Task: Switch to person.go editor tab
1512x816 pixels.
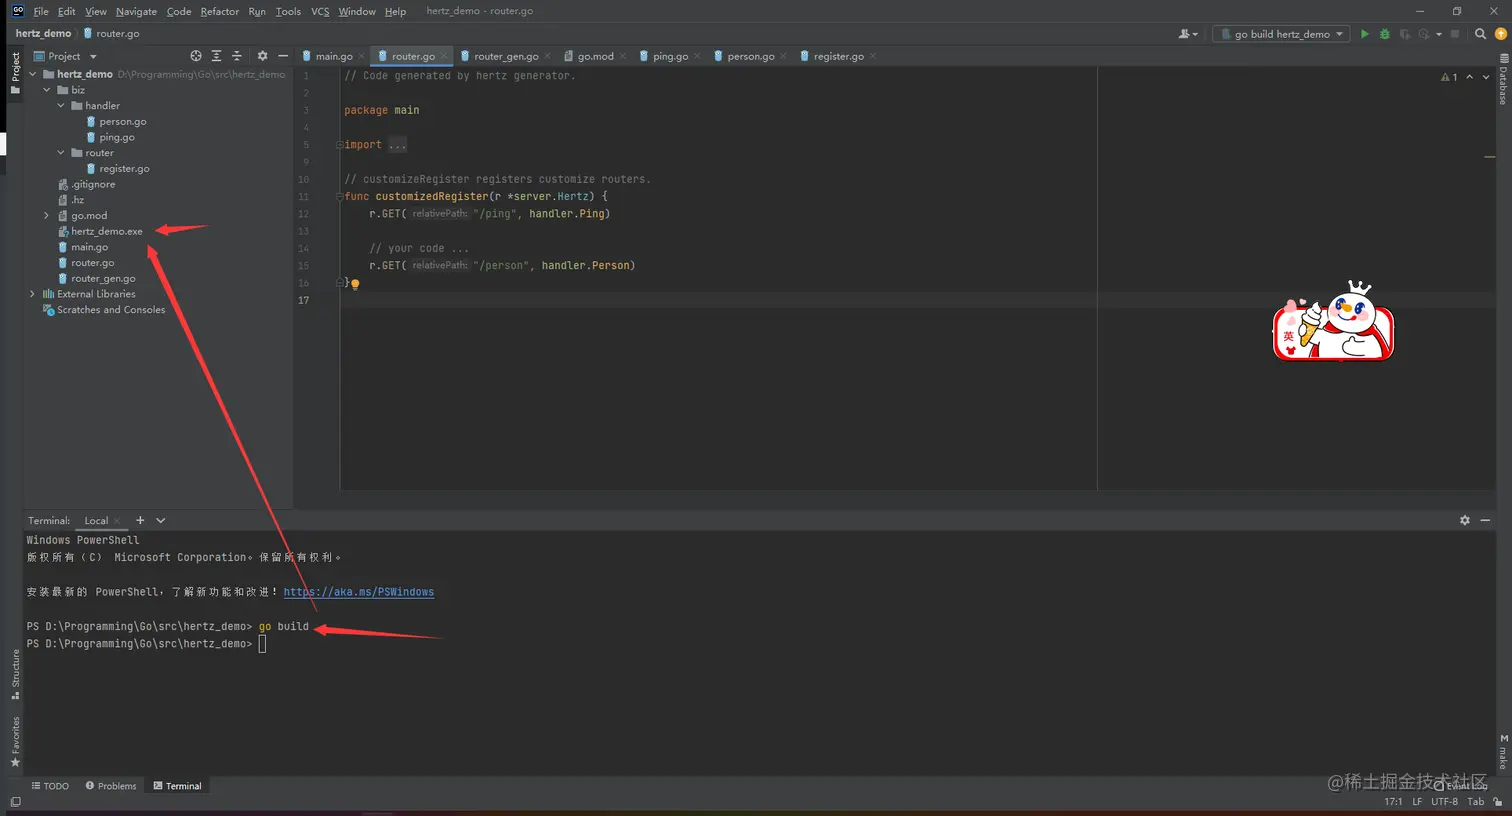Action: tap(750, 56)
